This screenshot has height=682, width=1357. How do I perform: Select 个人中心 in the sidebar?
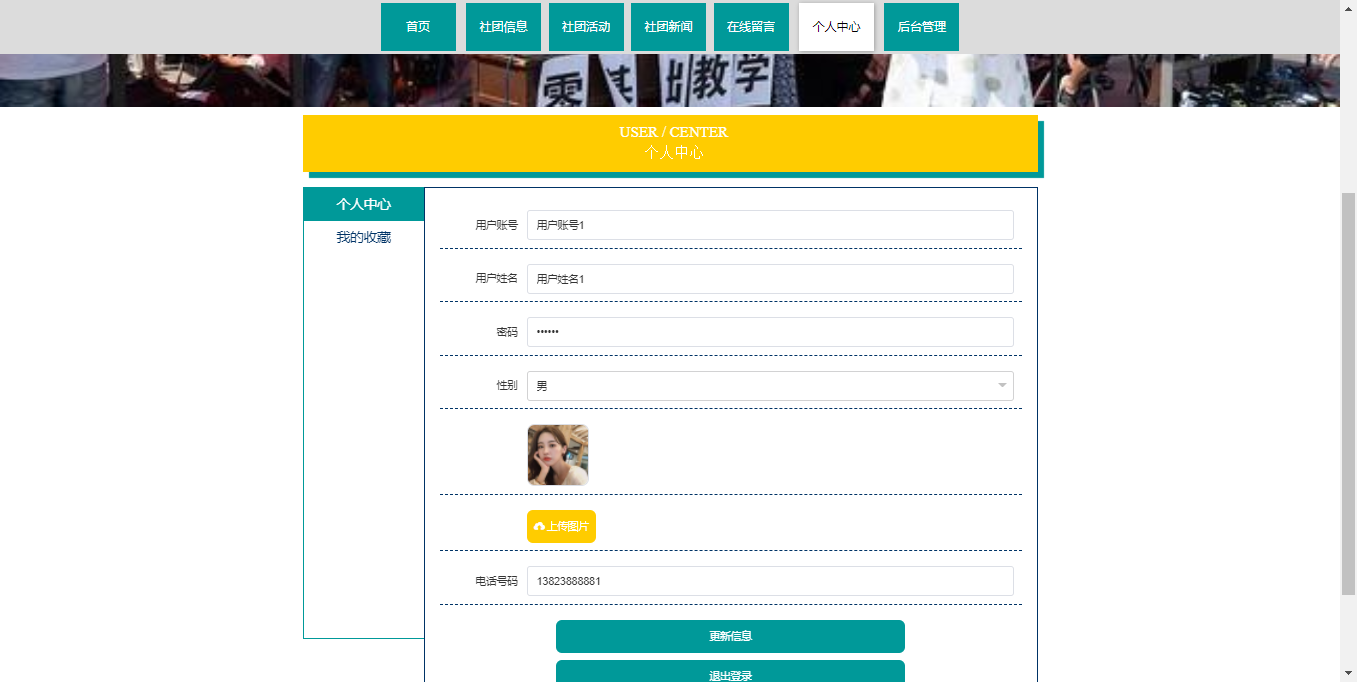pos(364,204)
